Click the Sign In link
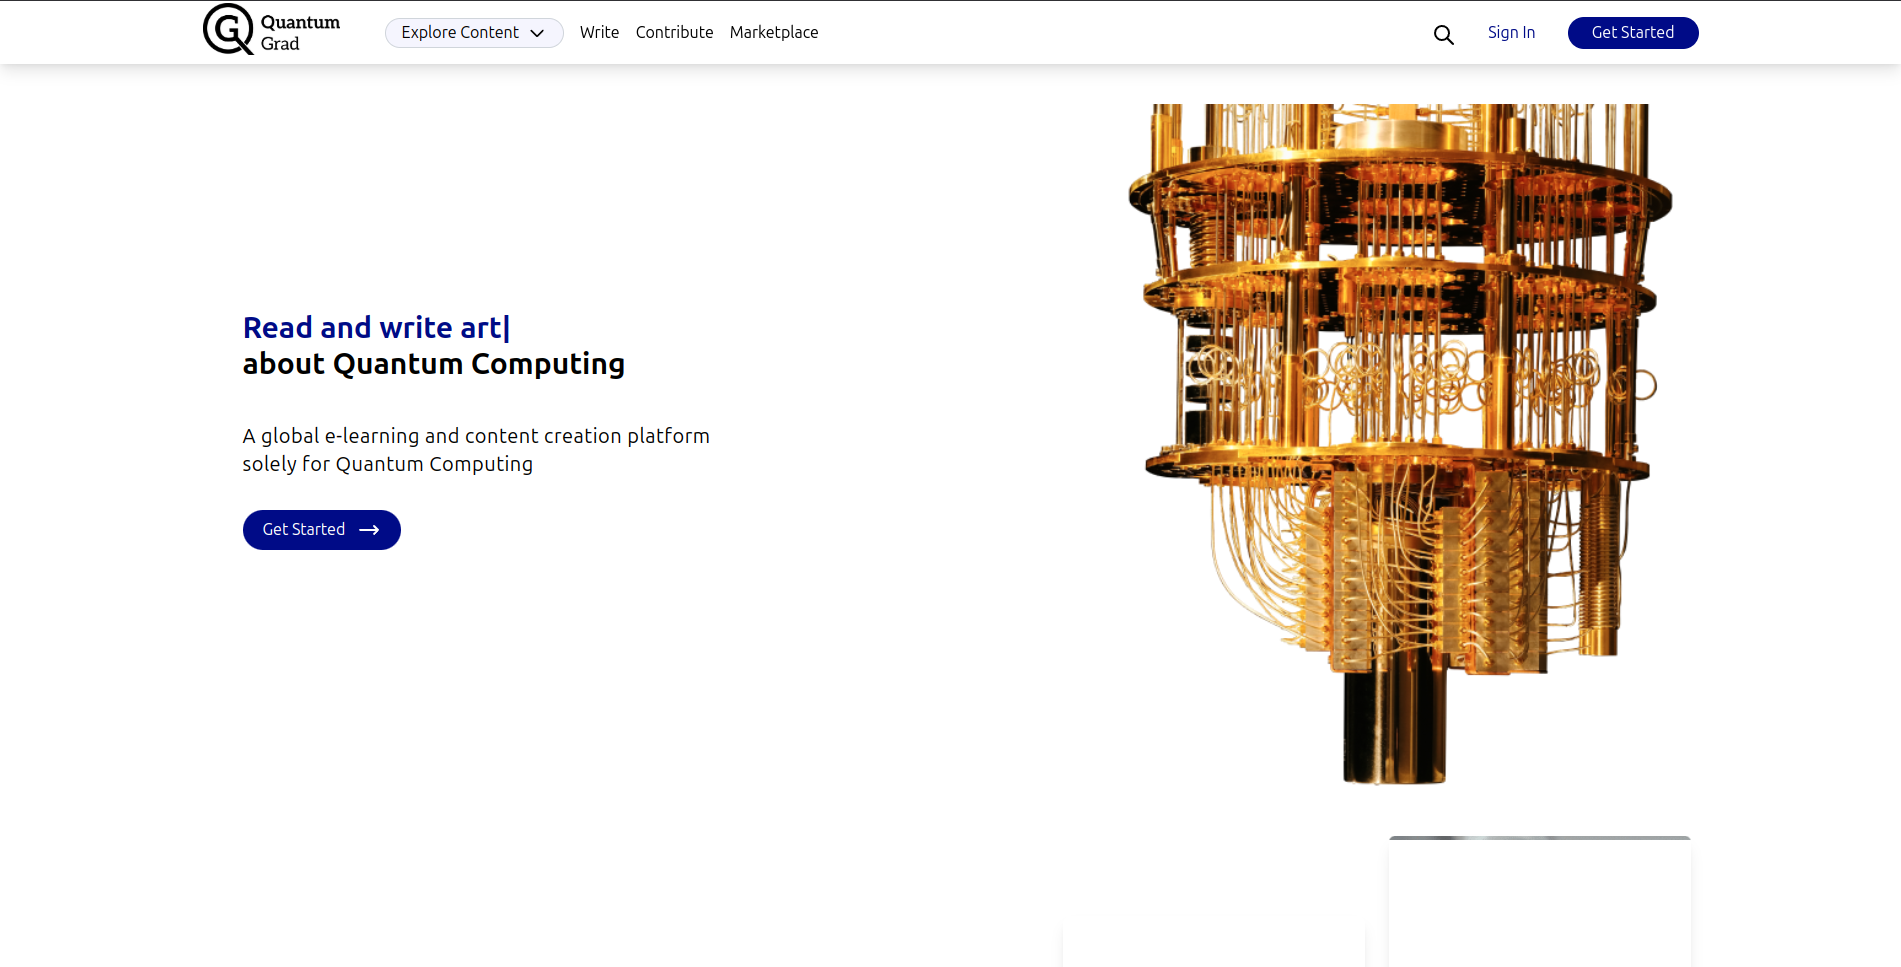Image resolution: width=1901 pixels, height=967 pixels. click(x=1511, y=33)
